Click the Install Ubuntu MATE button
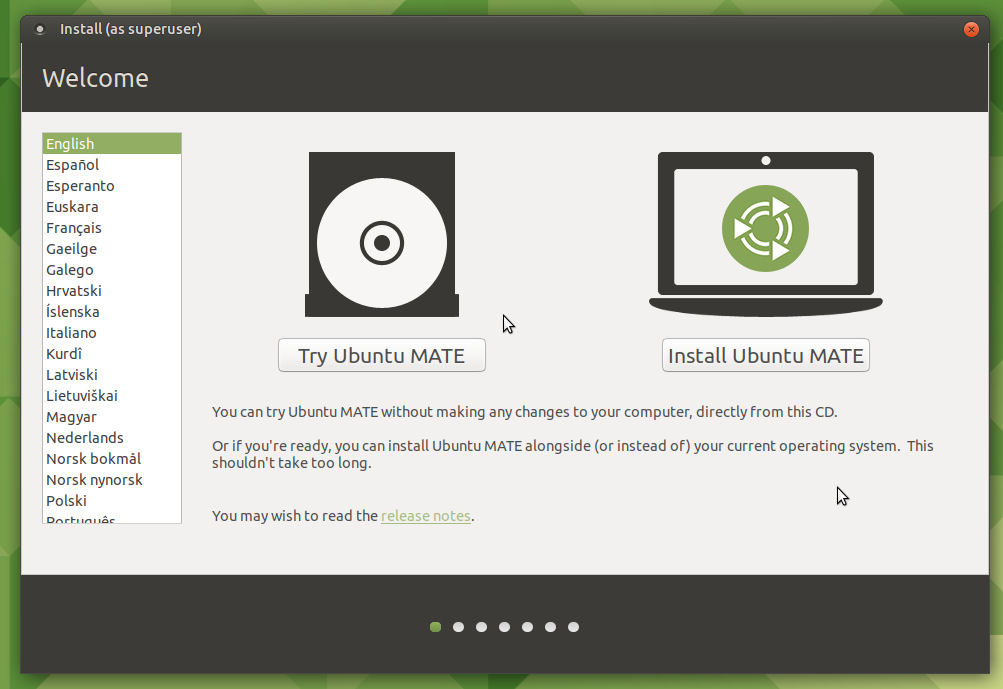This screenshot has height=689, width=1003. pyautogui.click(x=766, y=355)
